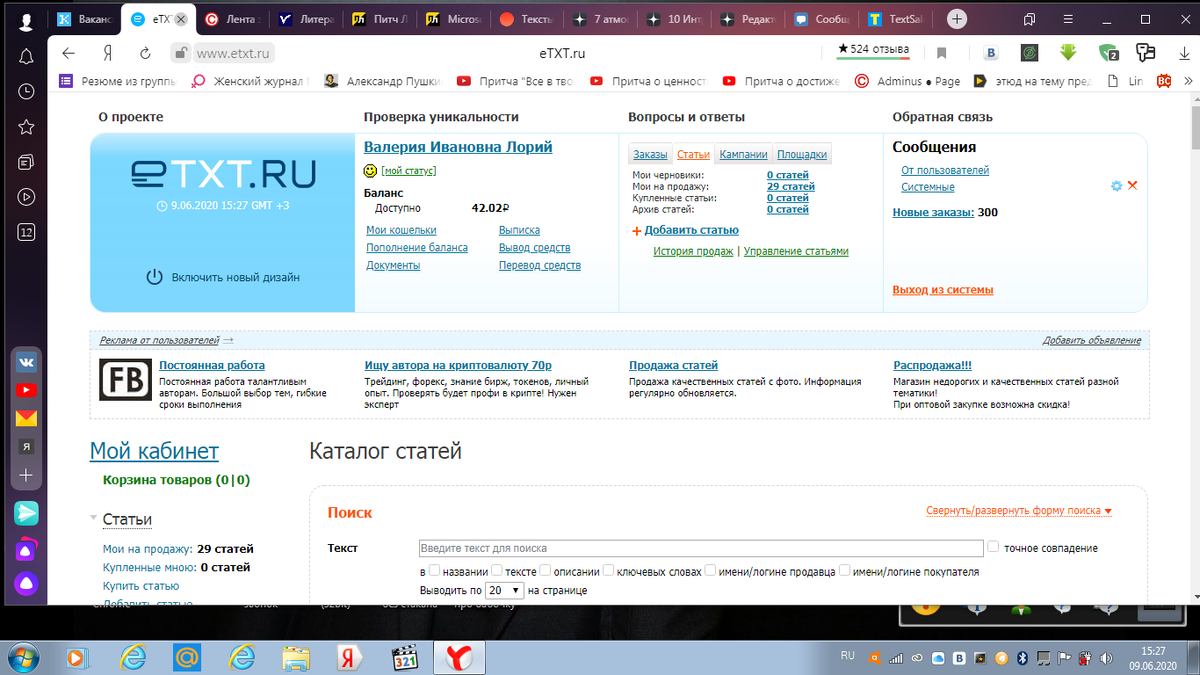
Task: Click Выход из системы link
Action: click(x=943, y=290)
